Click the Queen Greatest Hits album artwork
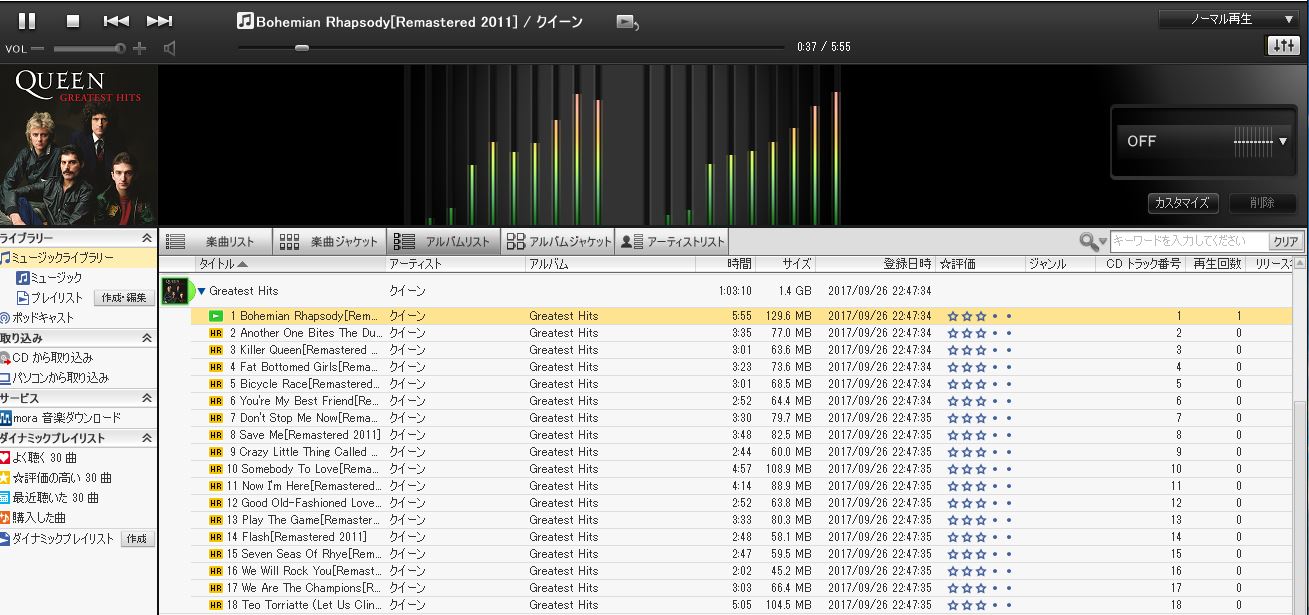The height and width of the screenshot is (615, 1309). tap(79, 146)
